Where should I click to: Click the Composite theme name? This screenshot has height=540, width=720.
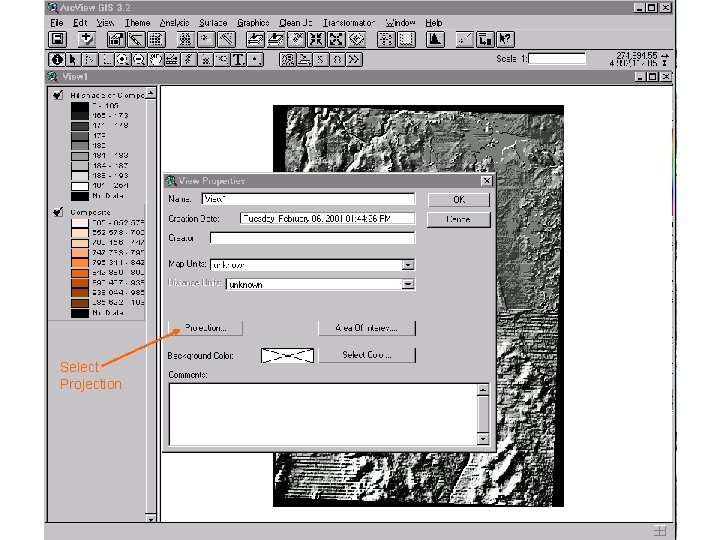pos(90,212)
